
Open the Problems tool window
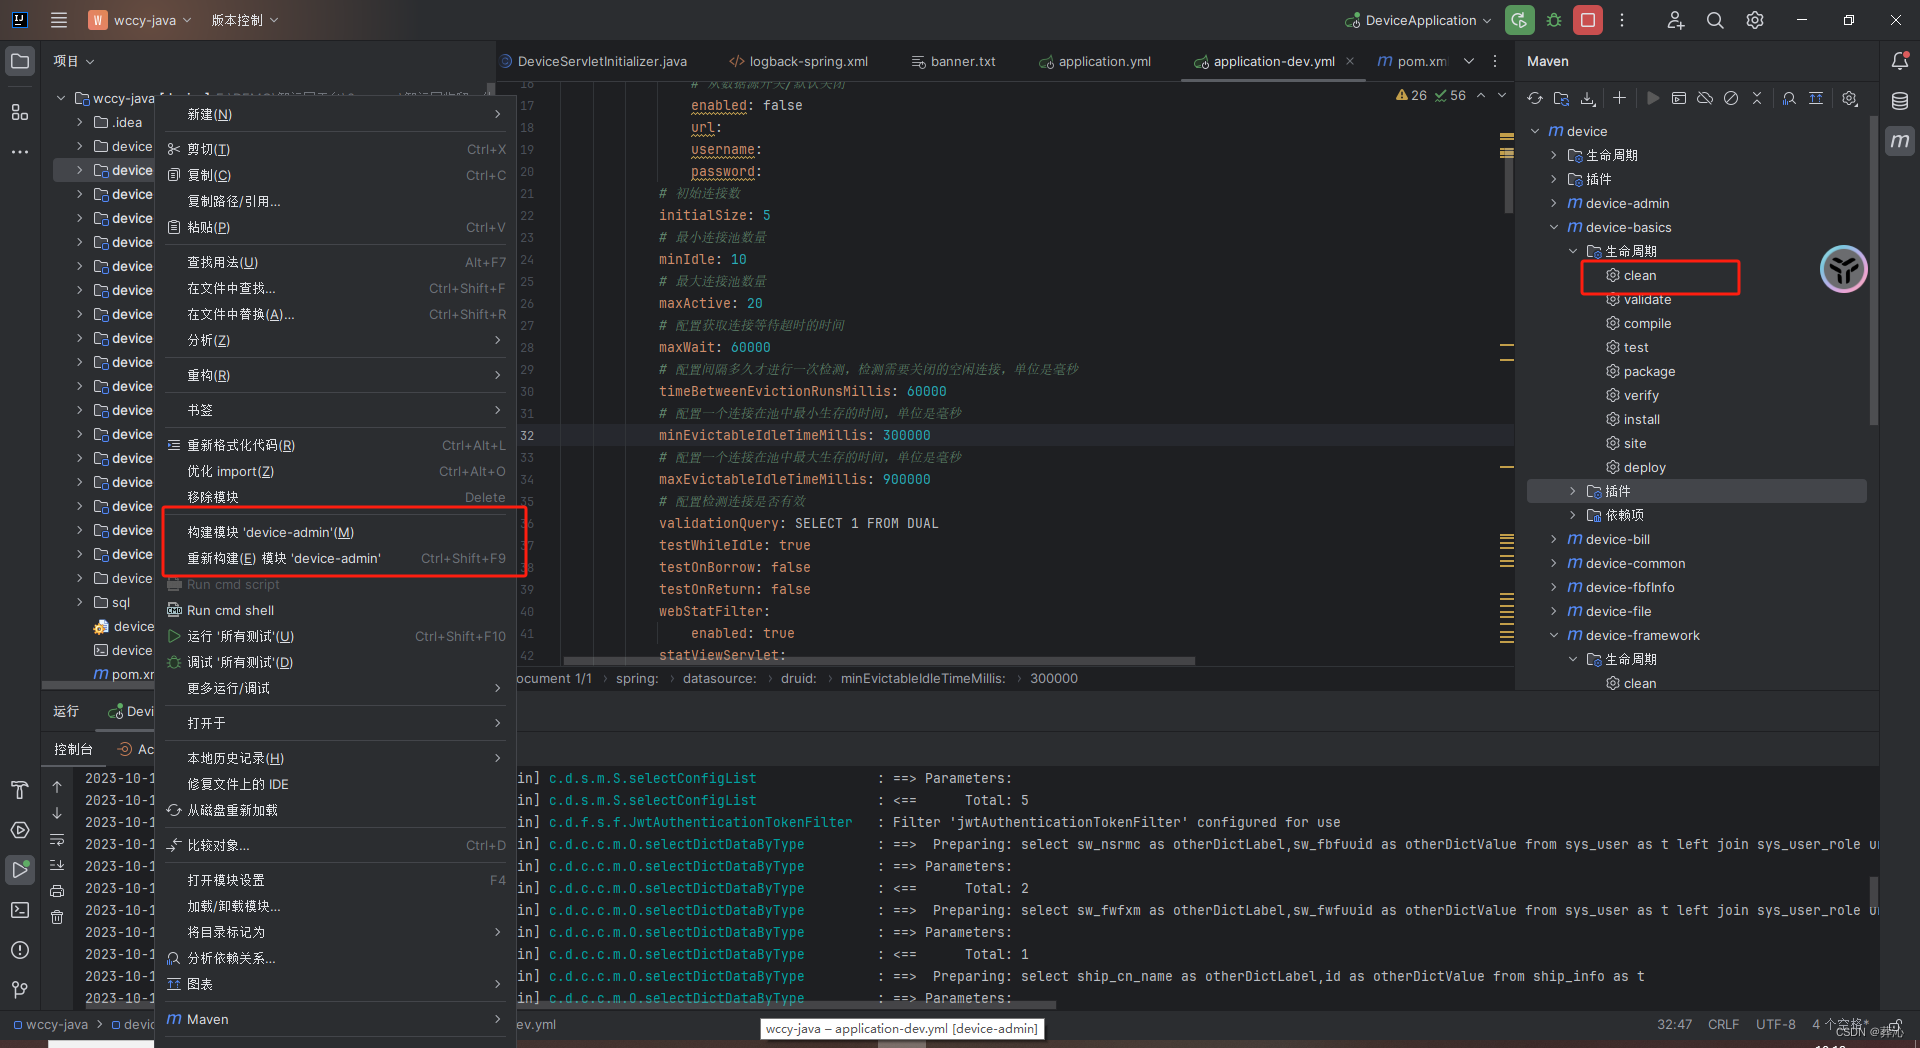point(20,950)
